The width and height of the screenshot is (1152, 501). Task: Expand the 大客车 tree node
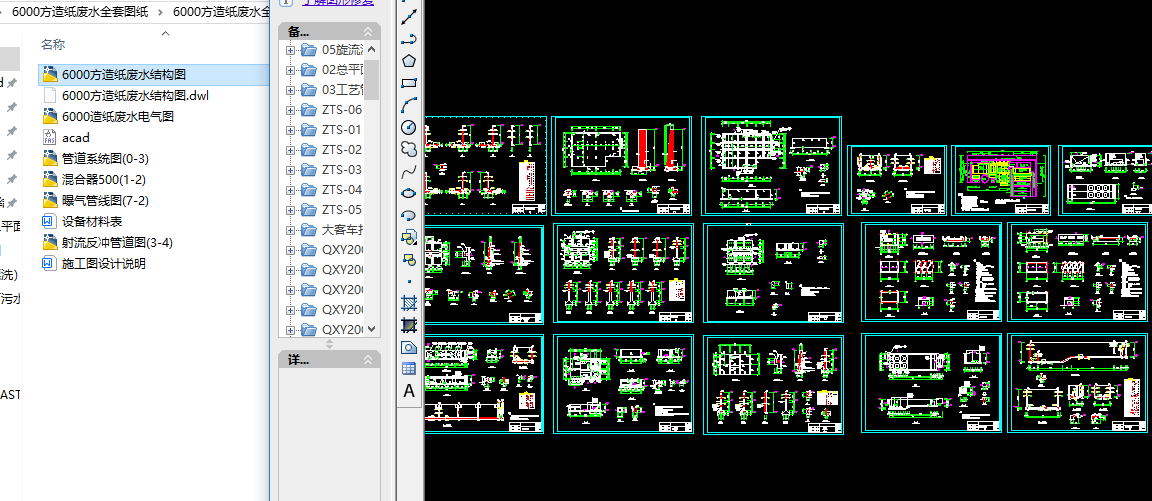pyautogui.click(x=290, y=229)
